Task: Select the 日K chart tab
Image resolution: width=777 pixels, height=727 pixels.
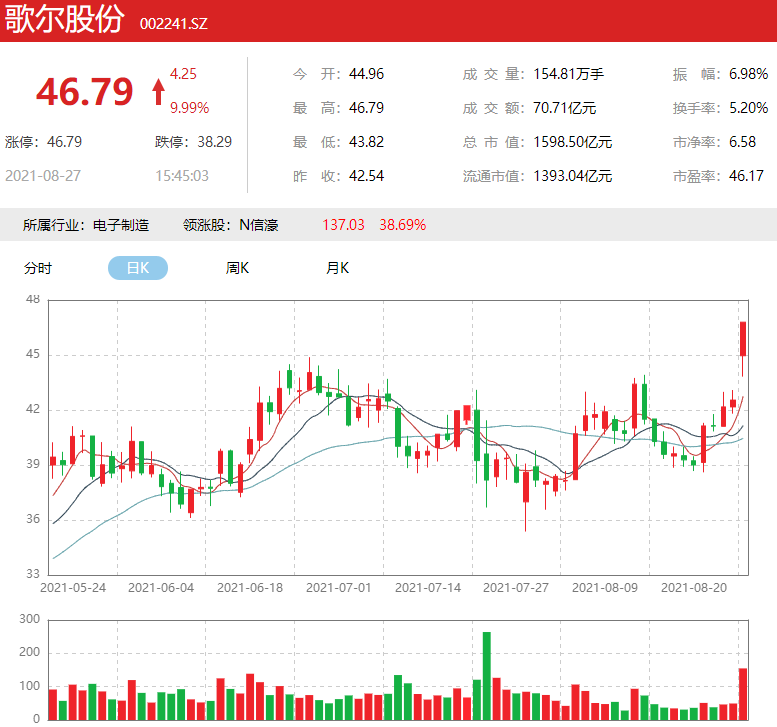Action: click(138, 268)
